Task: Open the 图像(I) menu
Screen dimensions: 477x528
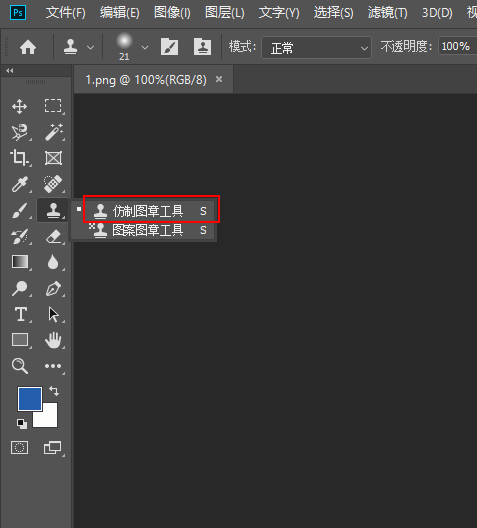Action: [x=172, y=13]
